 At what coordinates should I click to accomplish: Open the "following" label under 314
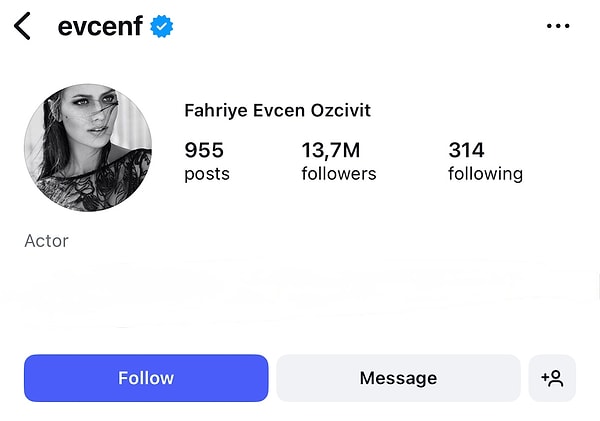(x=485, y=174)
